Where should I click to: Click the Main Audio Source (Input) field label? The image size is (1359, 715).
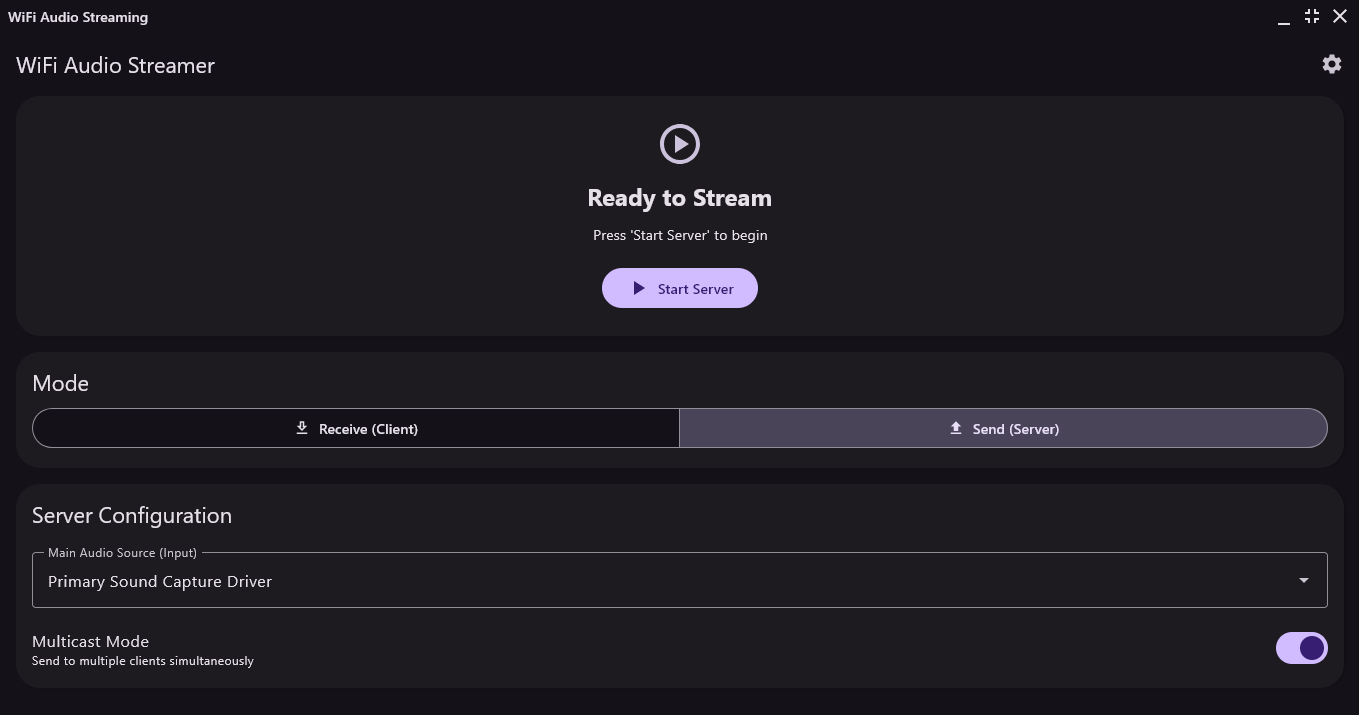pyautogui.click(x=122, y=553)
